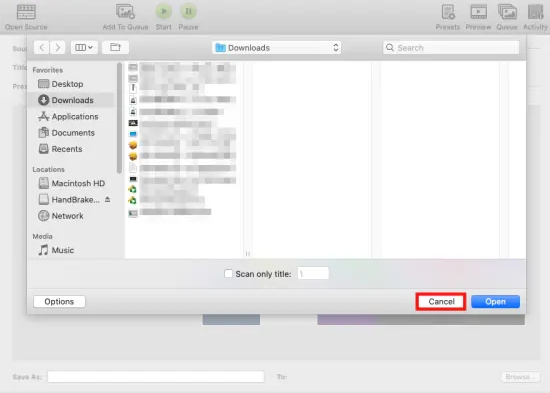
Task: Go forward with the right chevron
Action: click(x=58, y=47)
